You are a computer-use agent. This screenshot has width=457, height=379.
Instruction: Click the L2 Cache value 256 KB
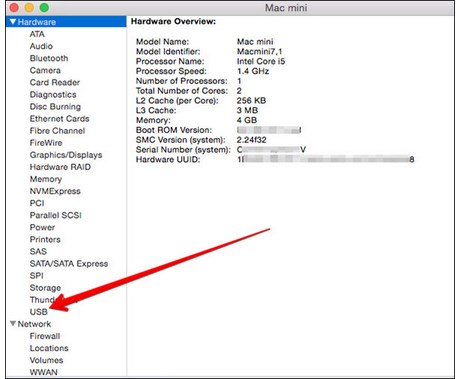(251, 100)
